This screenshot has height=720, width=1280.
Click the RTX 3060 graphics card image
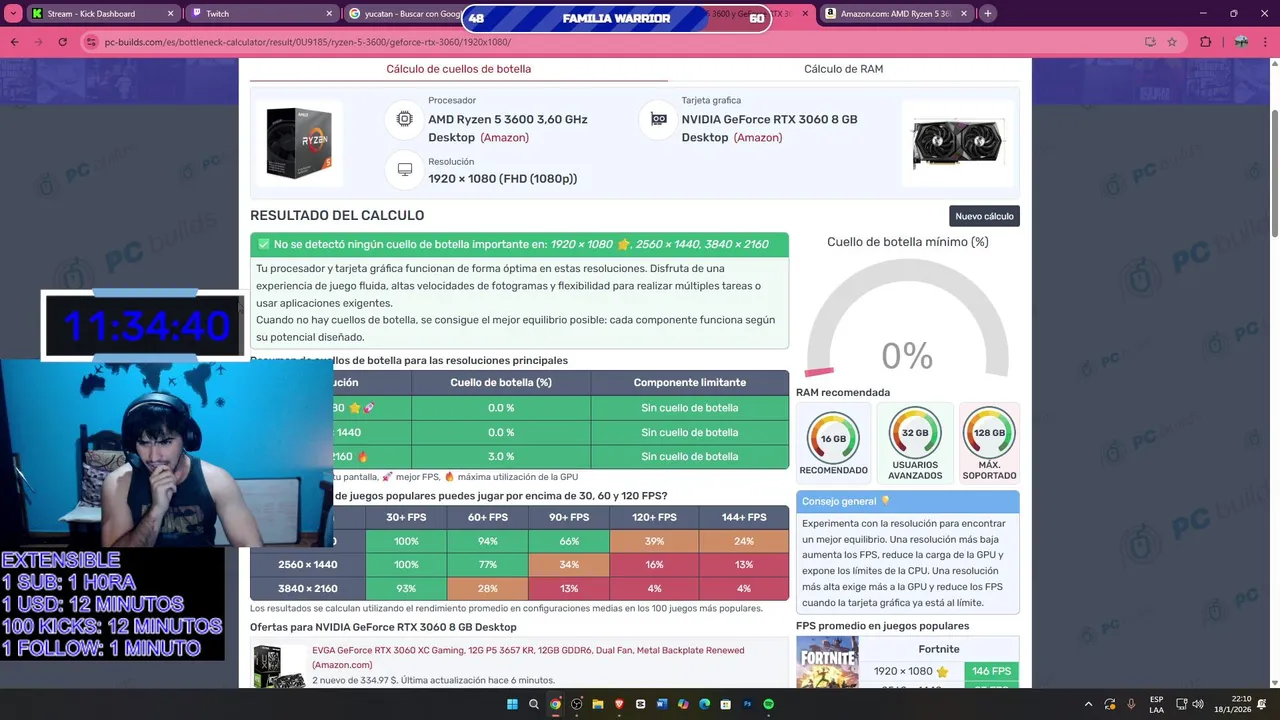pyautogui.click(x=957, y=143)
